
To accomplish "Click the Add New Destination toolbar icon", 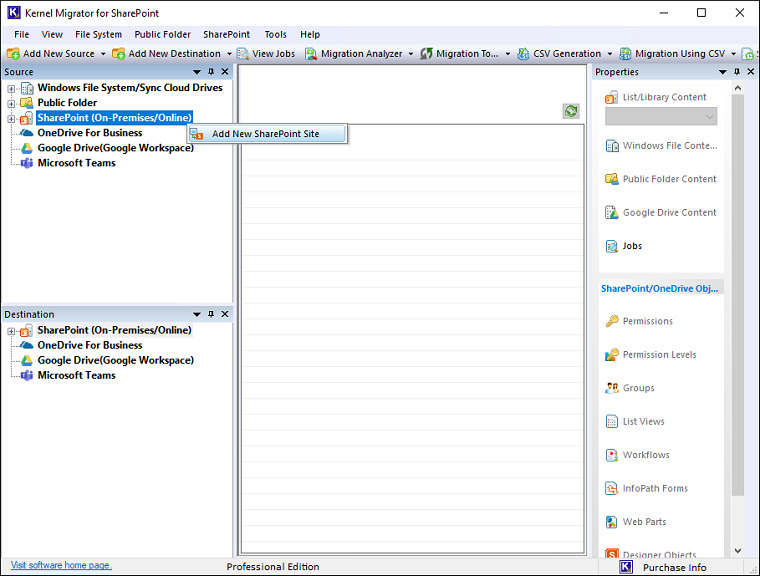I will tap(118, 53).
